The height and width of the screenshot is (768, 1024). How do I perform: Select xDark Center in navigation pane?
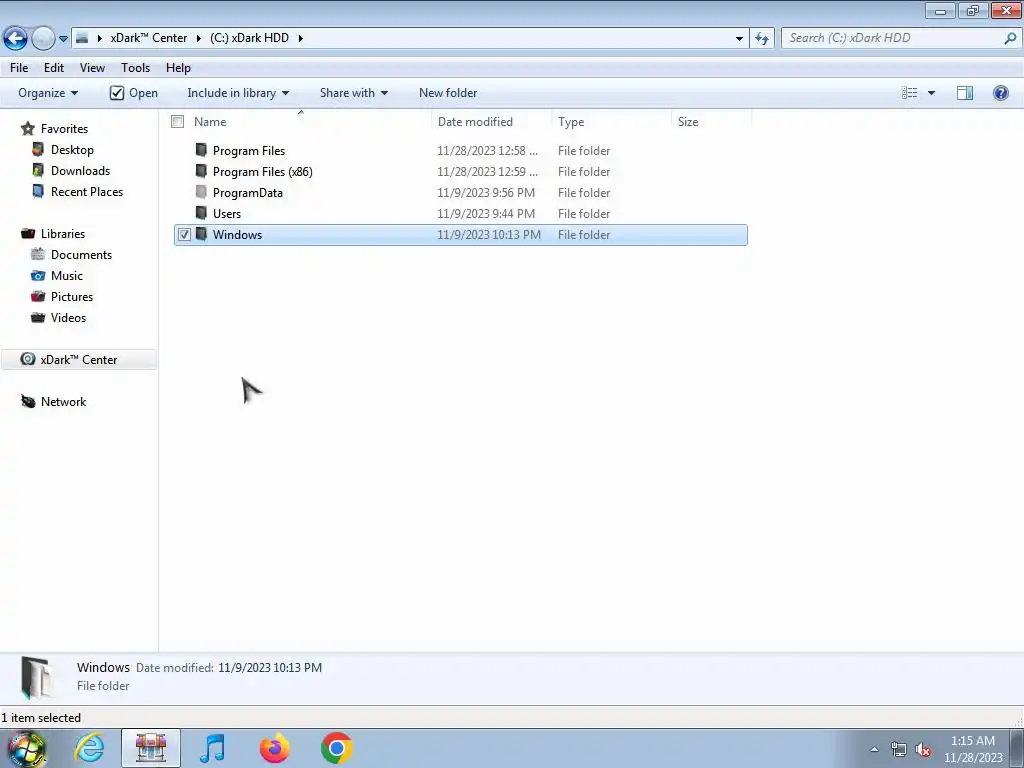[78, 360]
